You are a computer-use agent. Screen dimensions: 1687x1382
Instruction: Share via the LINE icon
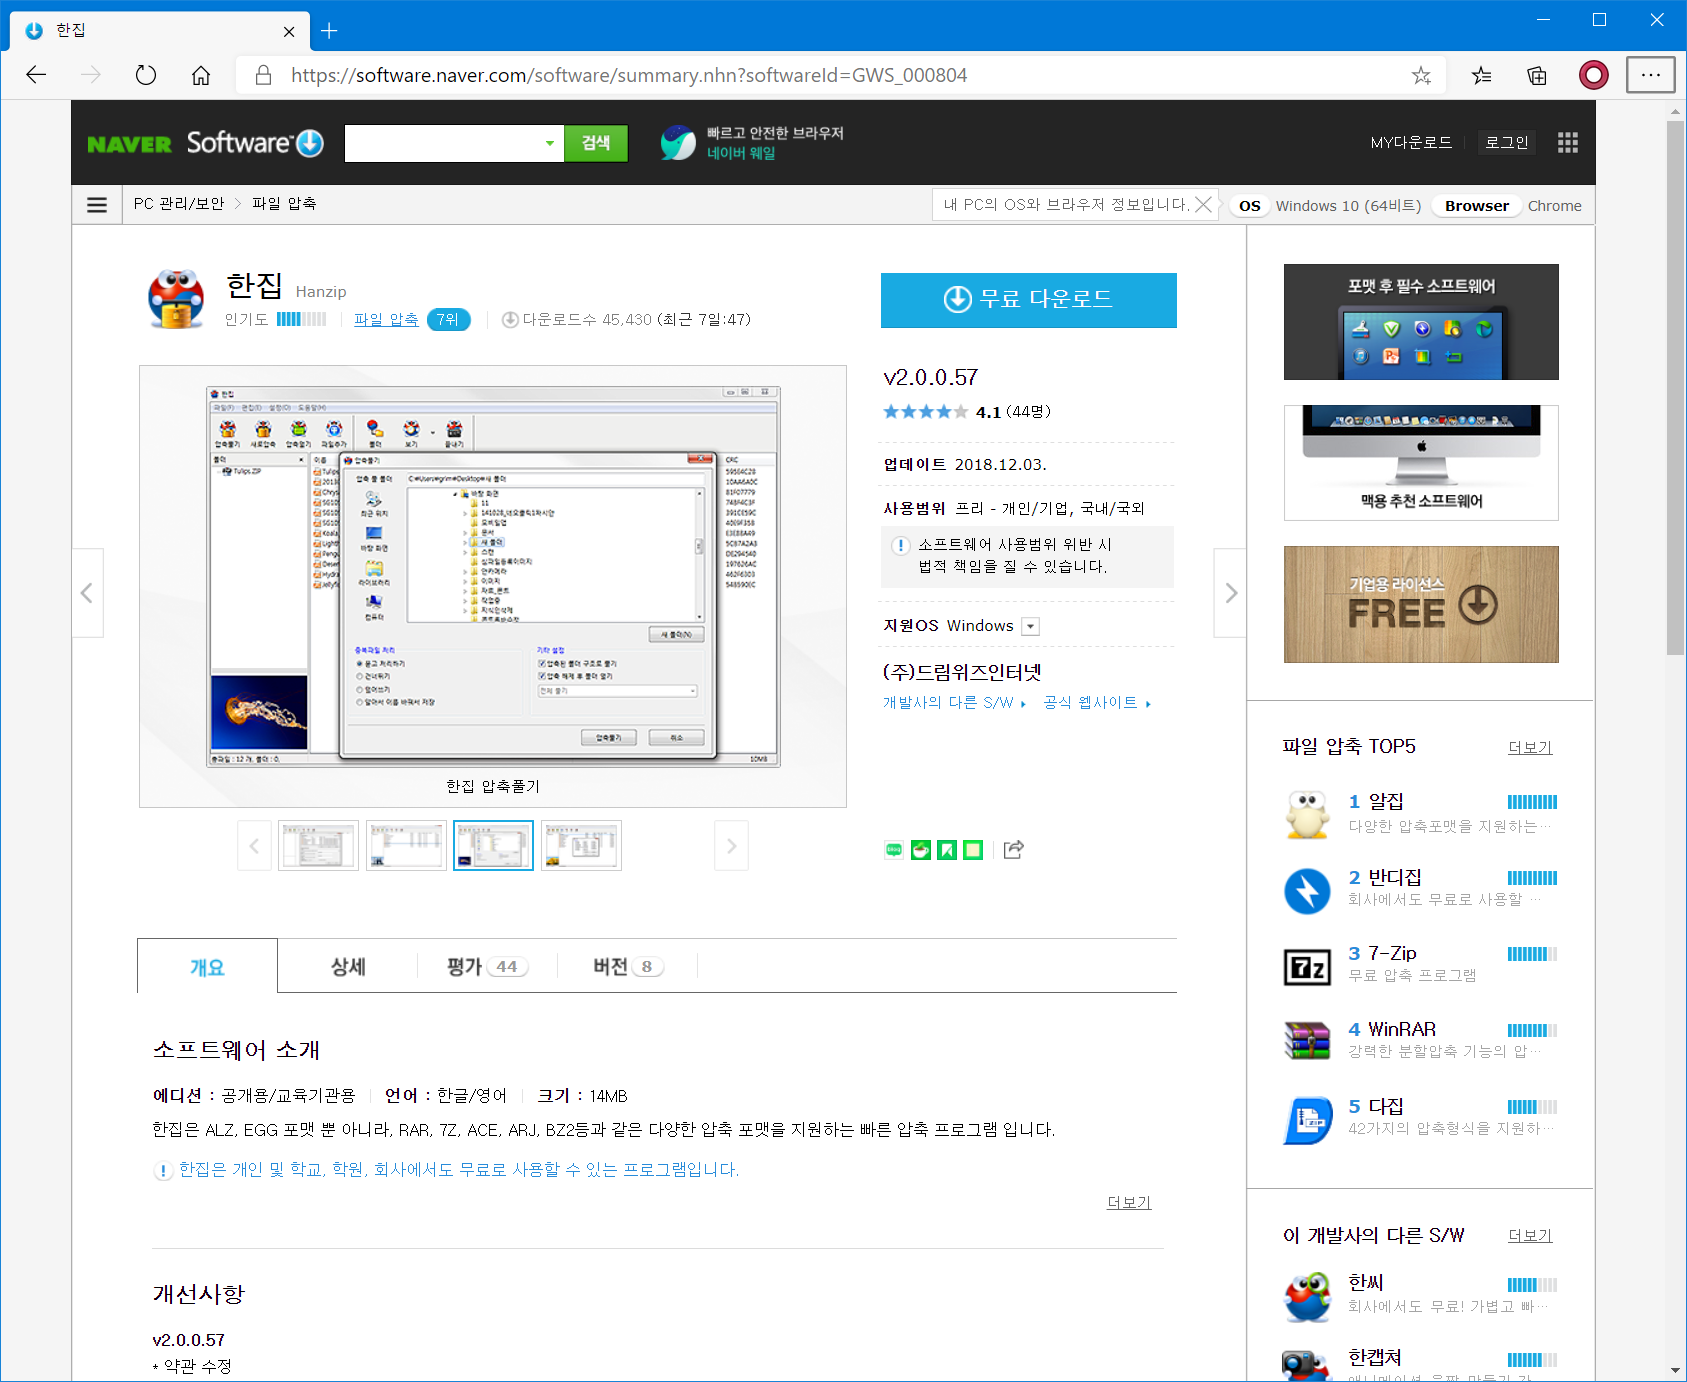(x=894, y=850)
